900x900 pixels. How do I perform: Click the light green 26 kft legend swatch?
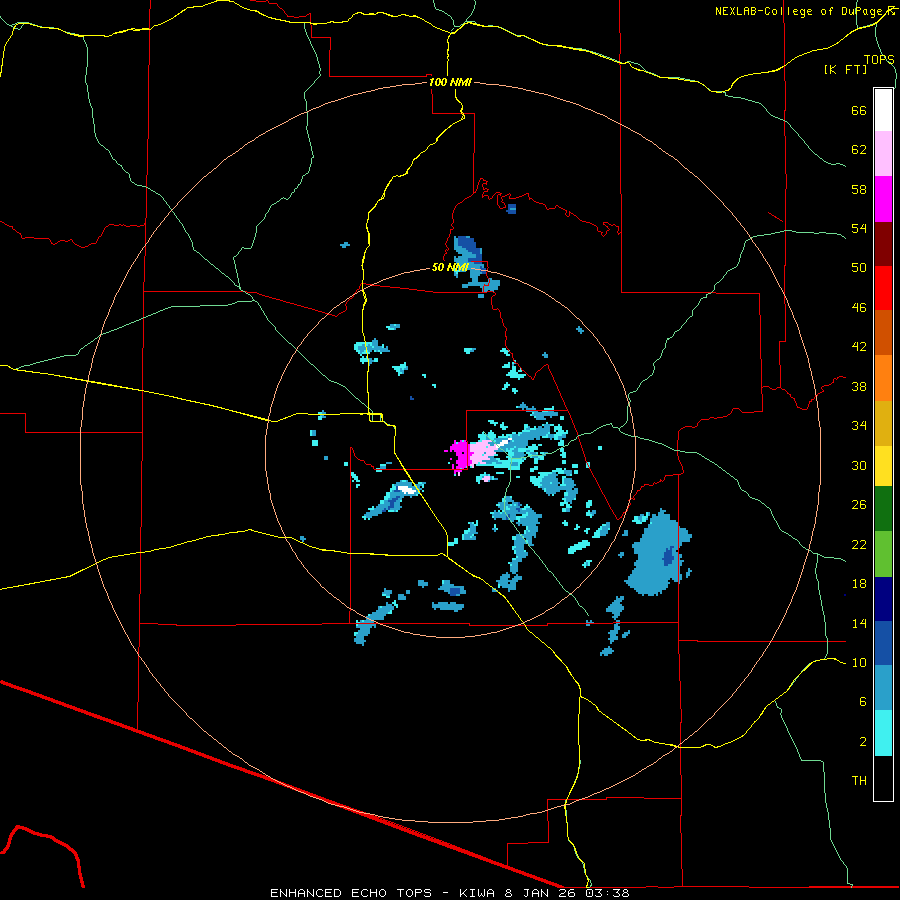click(883, 554)
